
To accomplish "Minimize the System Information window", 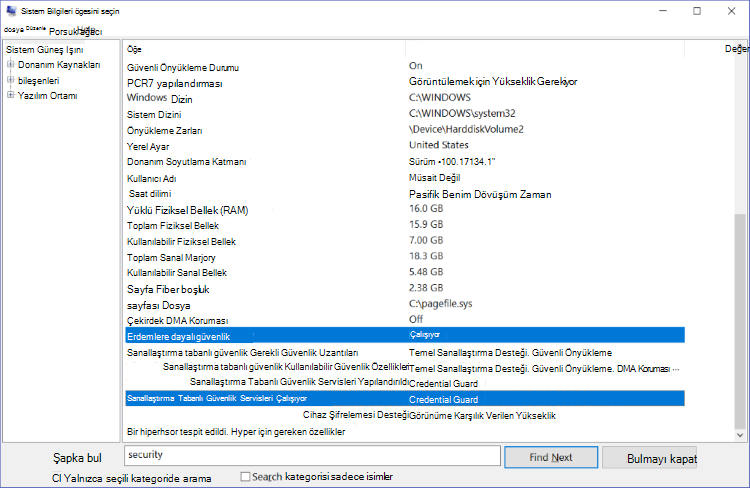I will 662,11.
